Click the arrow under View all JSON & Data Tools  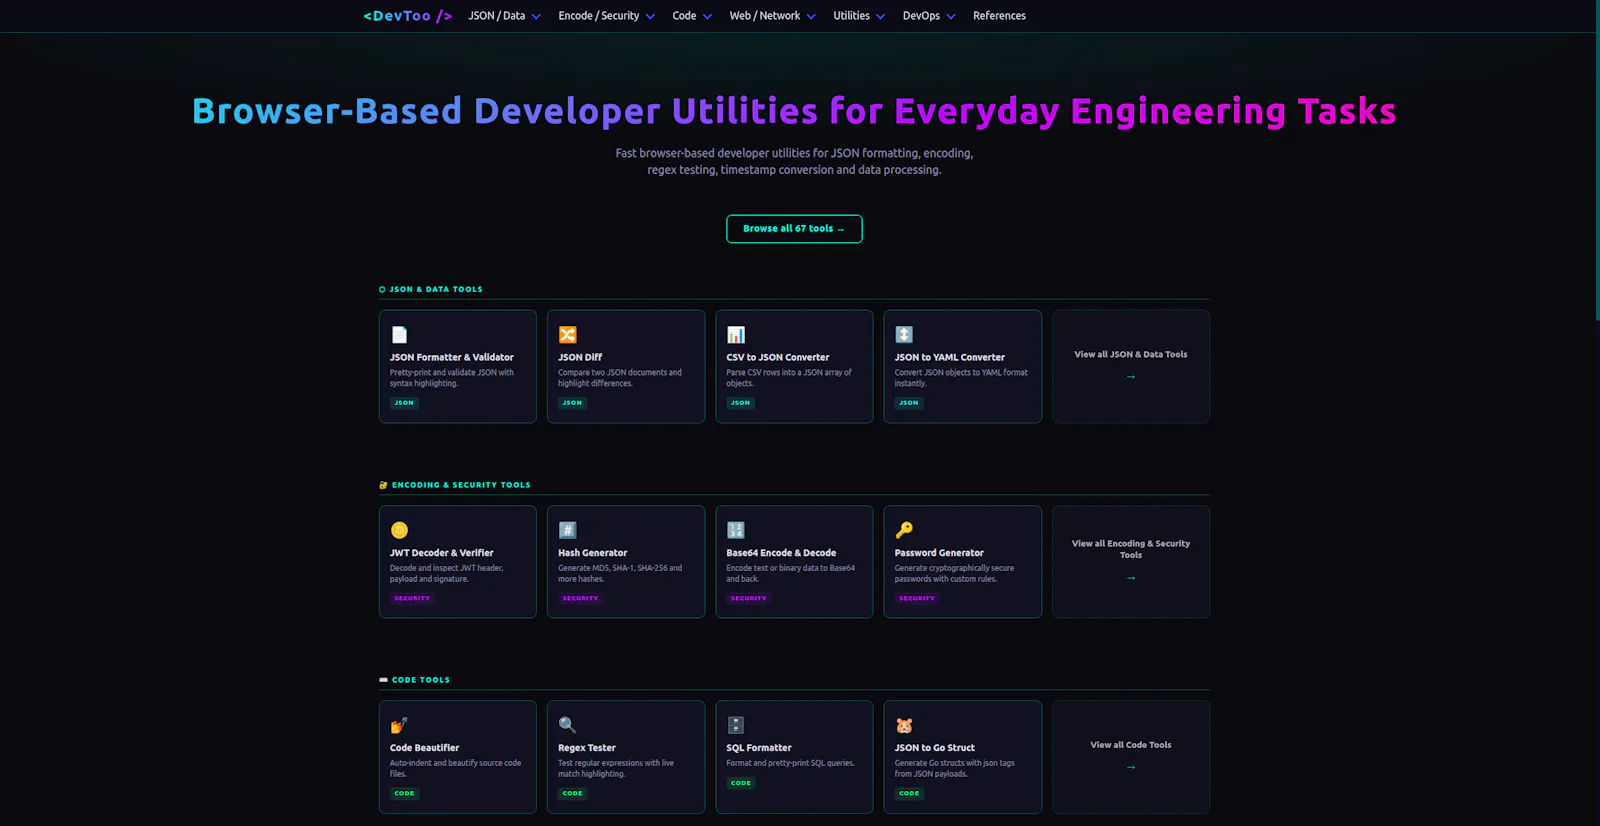pyautogui.click(x=1131, y=377)
